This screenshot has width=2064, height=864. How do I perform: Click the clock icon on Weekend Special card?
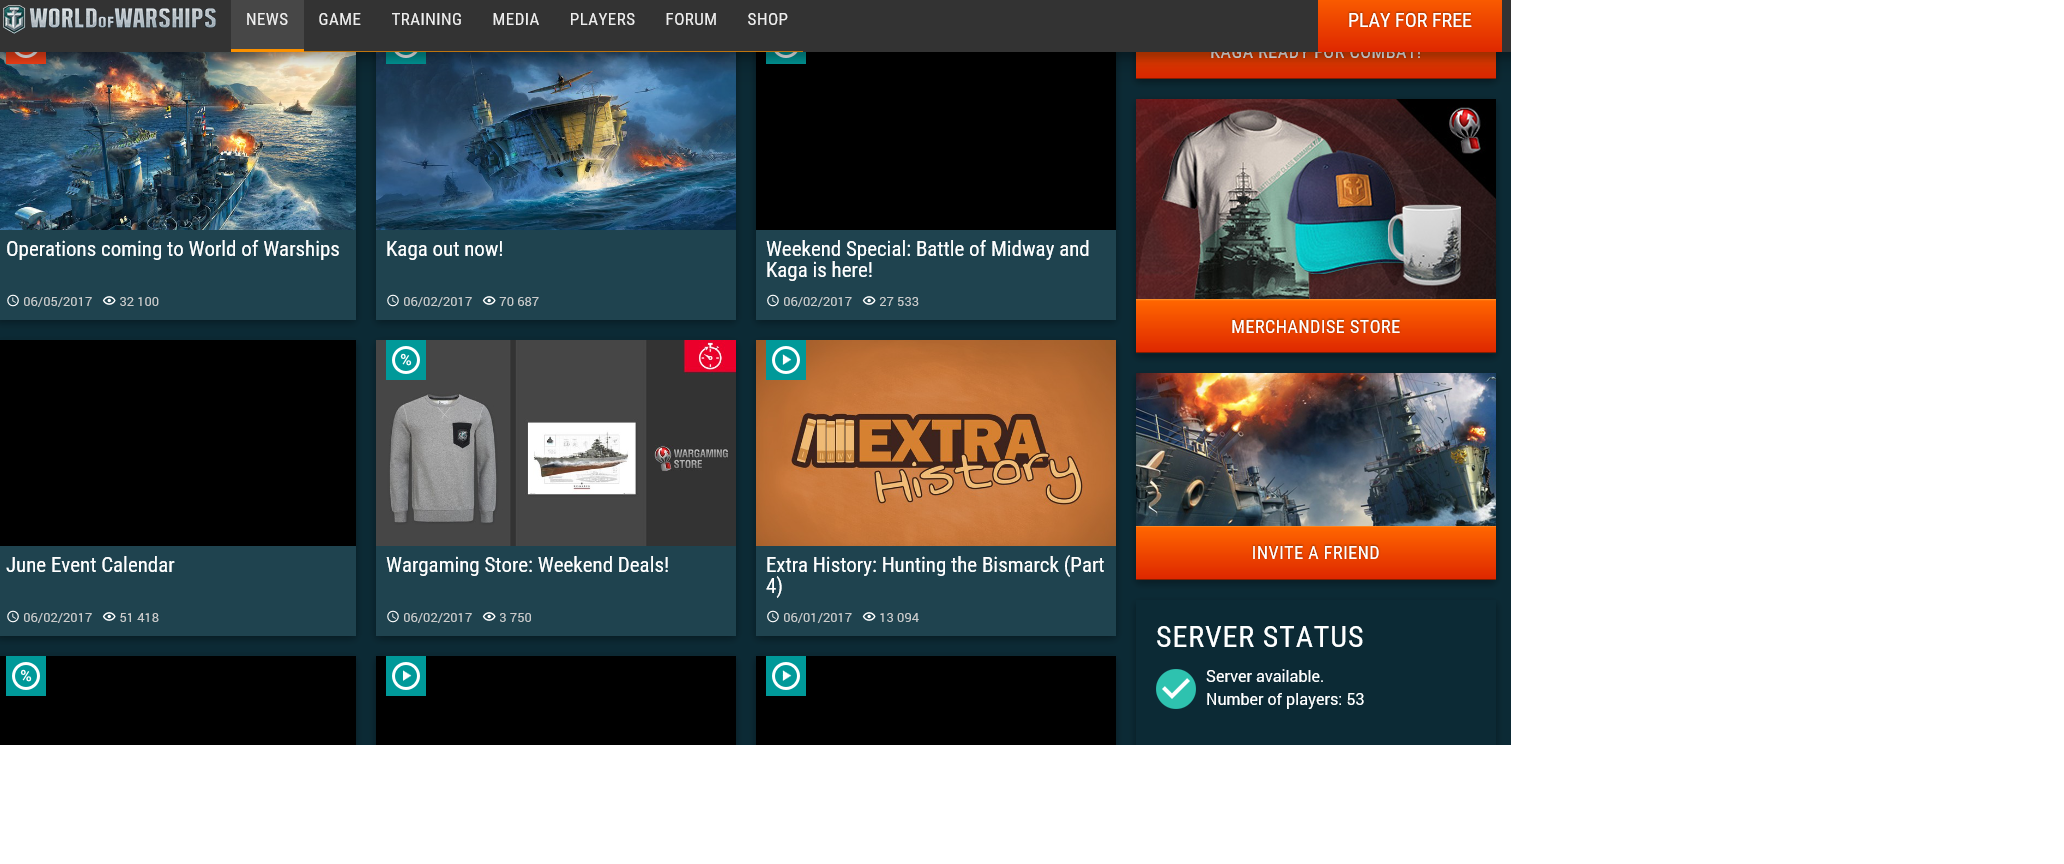tap(773, 300)
